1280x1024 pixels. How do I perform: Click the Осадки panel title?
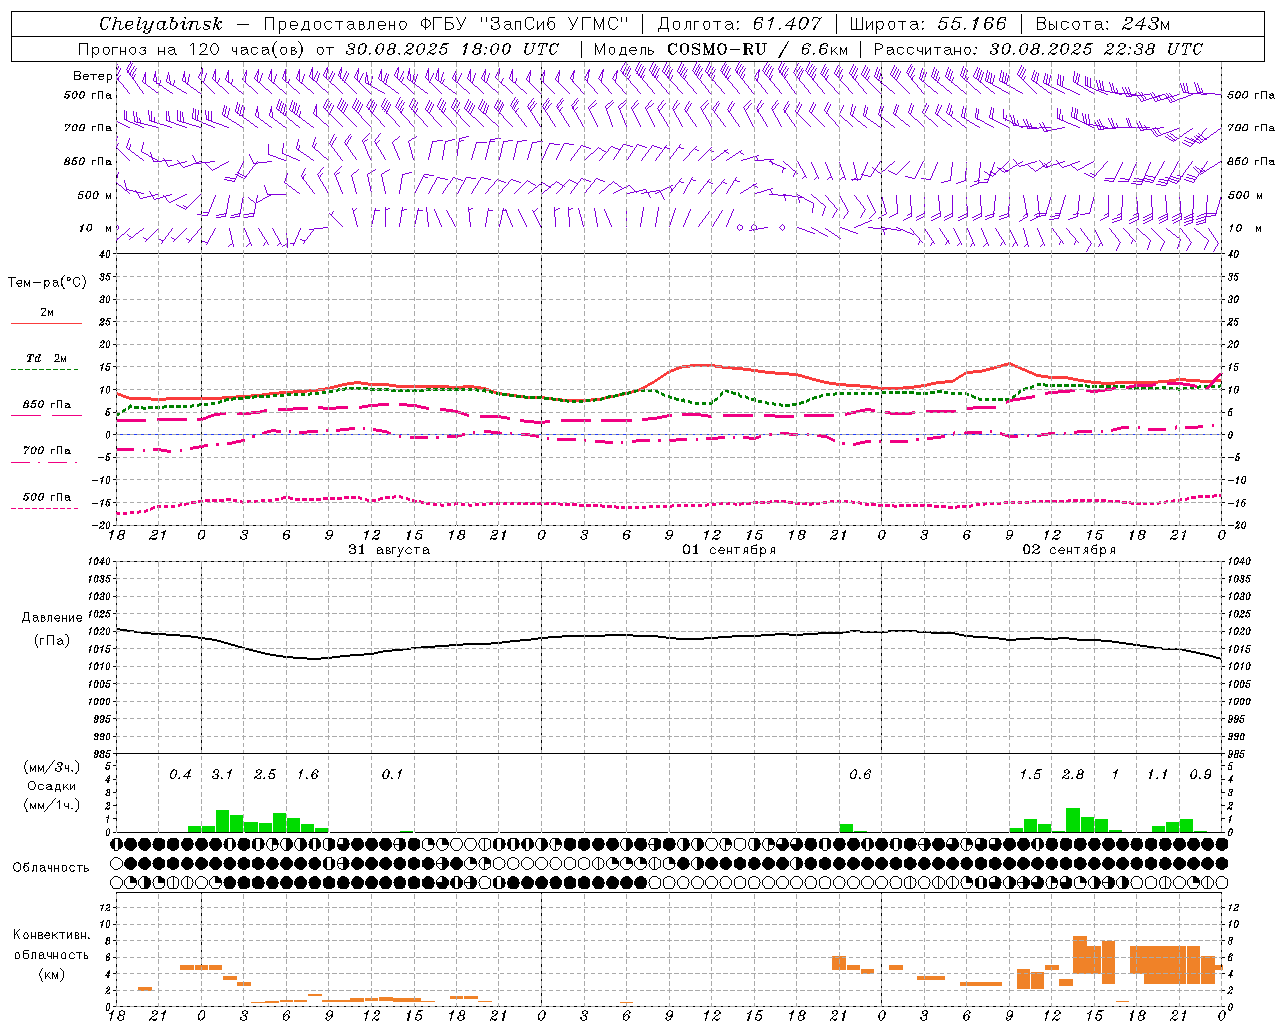tap(51, 786)
